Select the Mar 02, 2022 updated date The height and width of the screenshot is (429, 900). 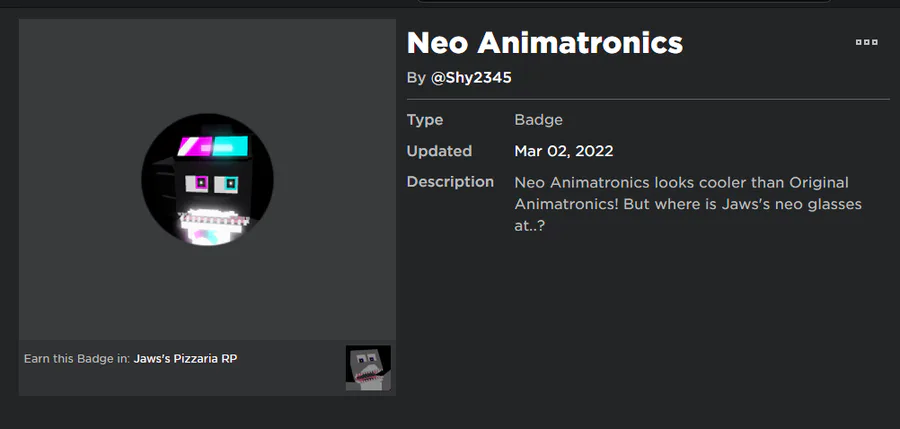pyautogui.click(x=563, y=151)
